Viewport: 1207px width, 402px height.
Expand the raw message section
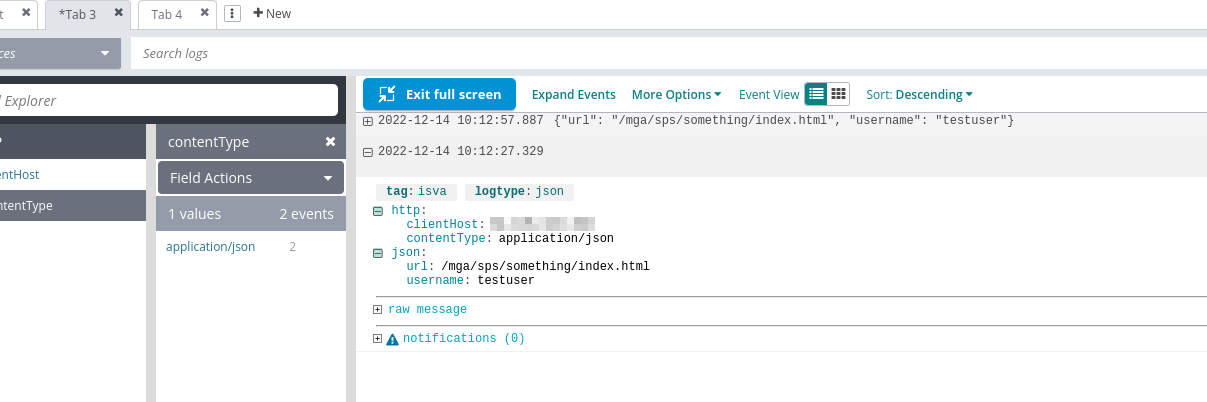click(378, 310)
